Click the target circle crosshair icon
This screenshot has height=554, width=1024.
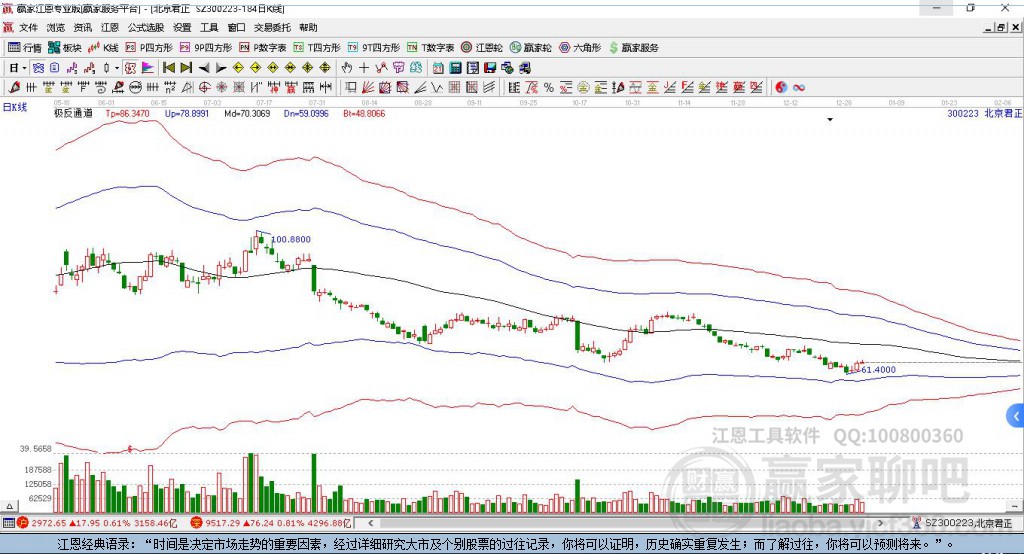205,88
